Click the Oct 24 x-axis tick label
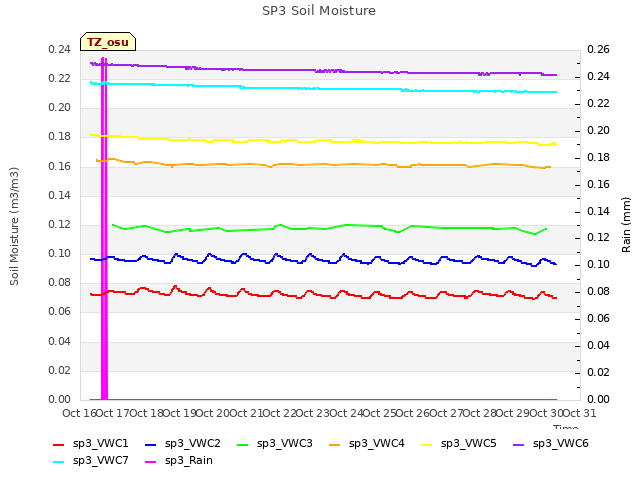640x480 pixels. coord(346,413)
